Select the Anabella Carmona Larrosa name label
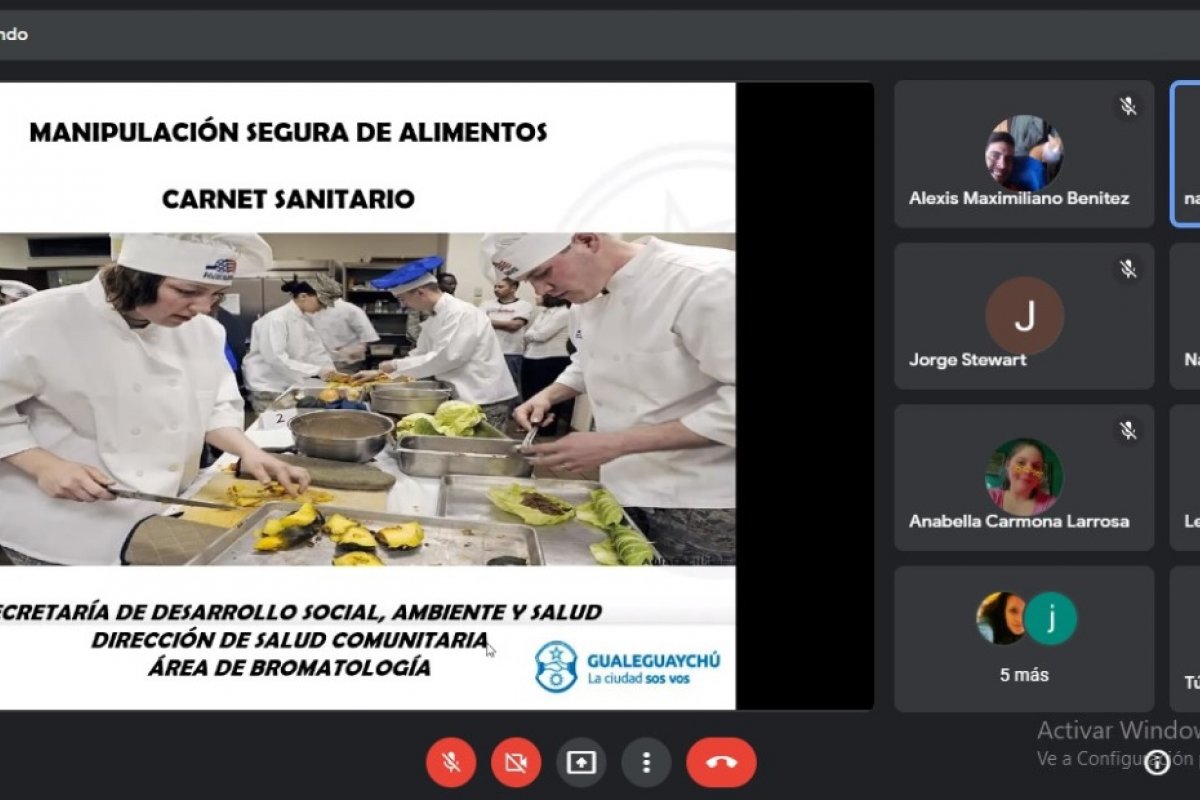 (x=1018, y=521)
